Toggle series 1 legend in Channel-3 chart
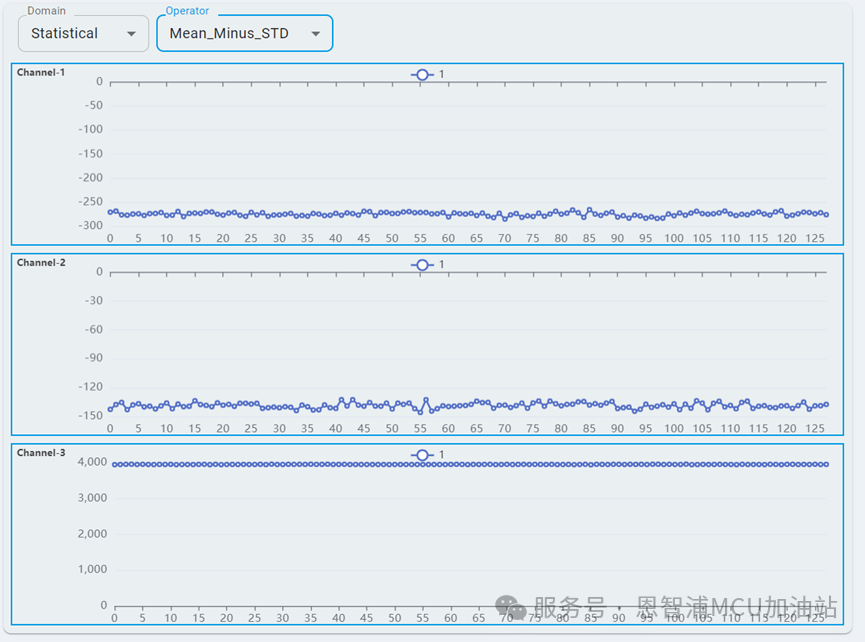The width and height of the screenshot is (865, 642). (428, 455)
